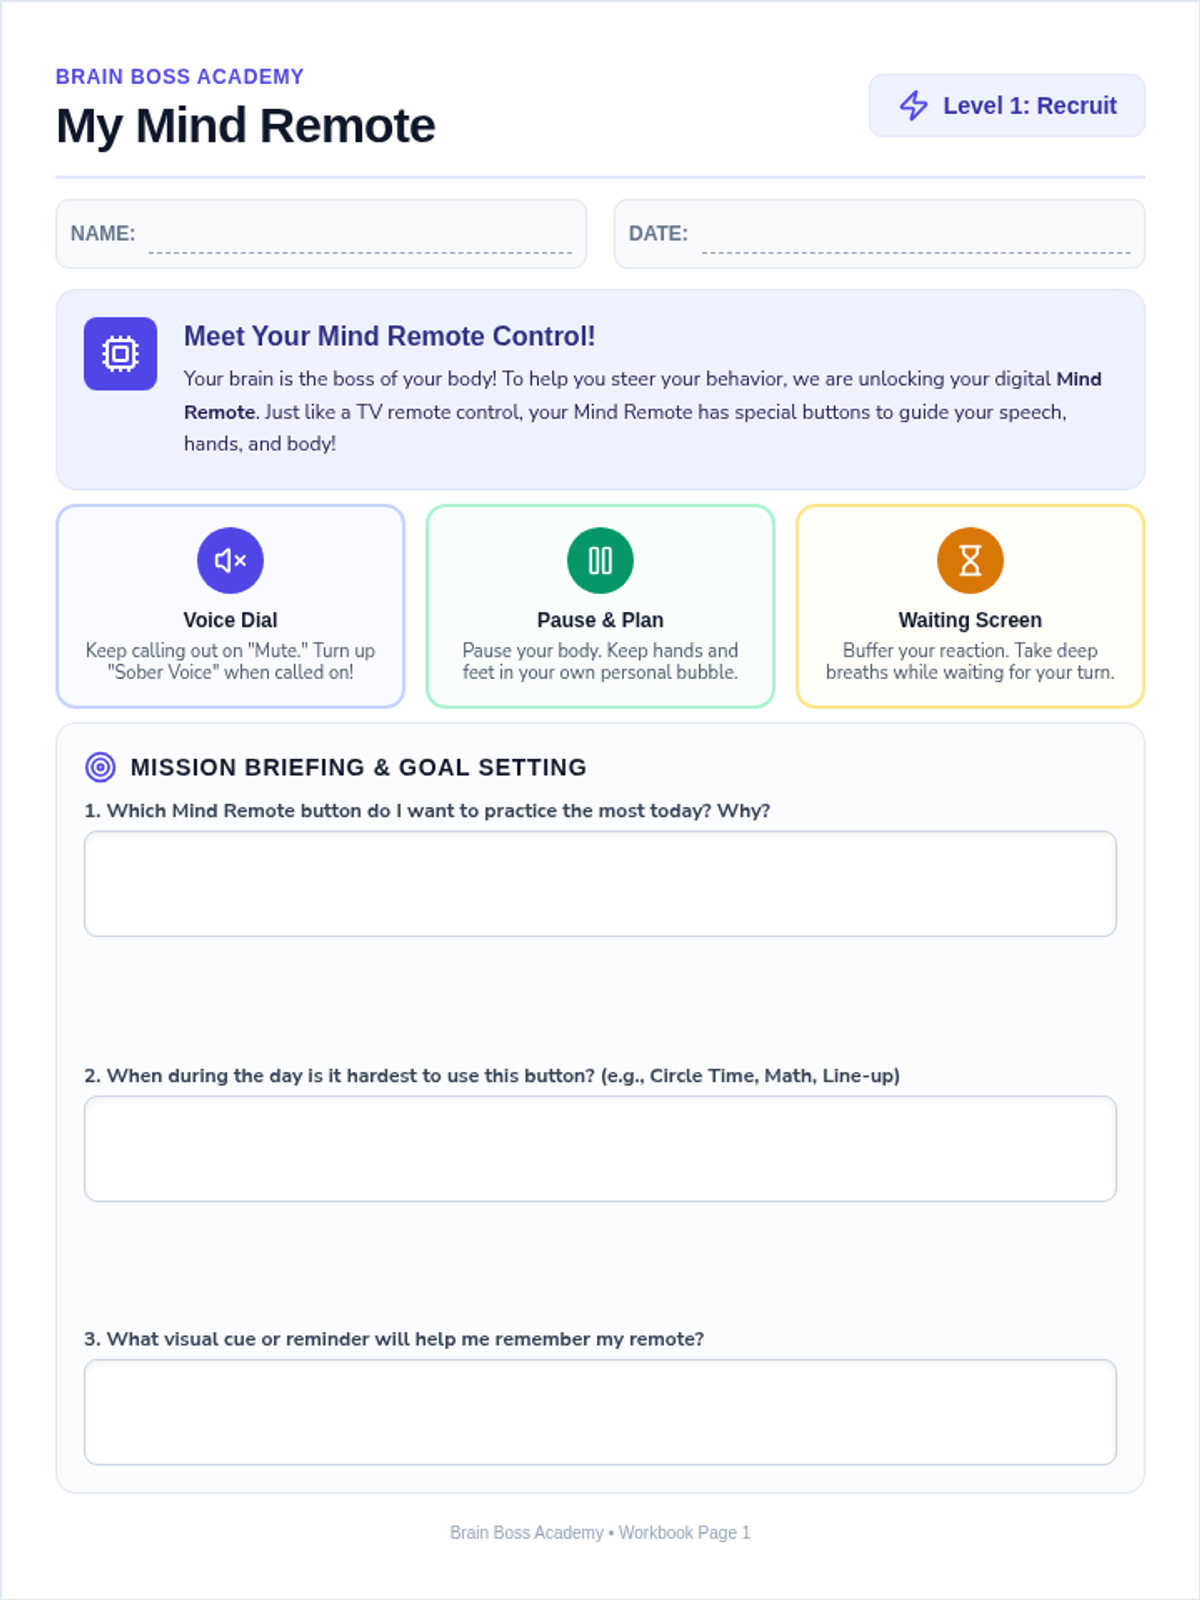Click the answer box for question 1

click(600, 884)
